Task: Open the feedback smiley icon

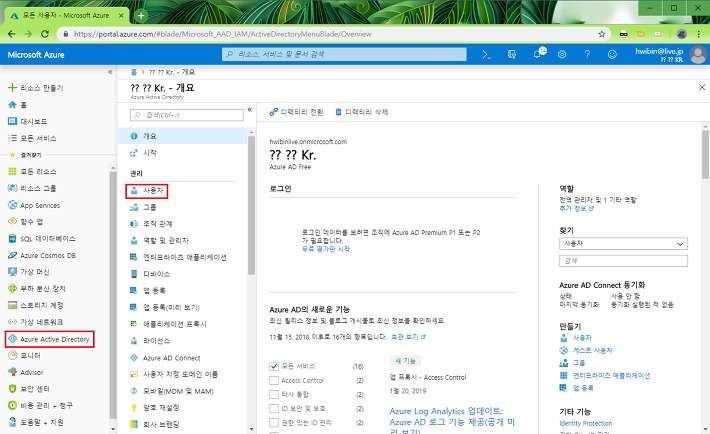Action: click(x=612, y=54)
